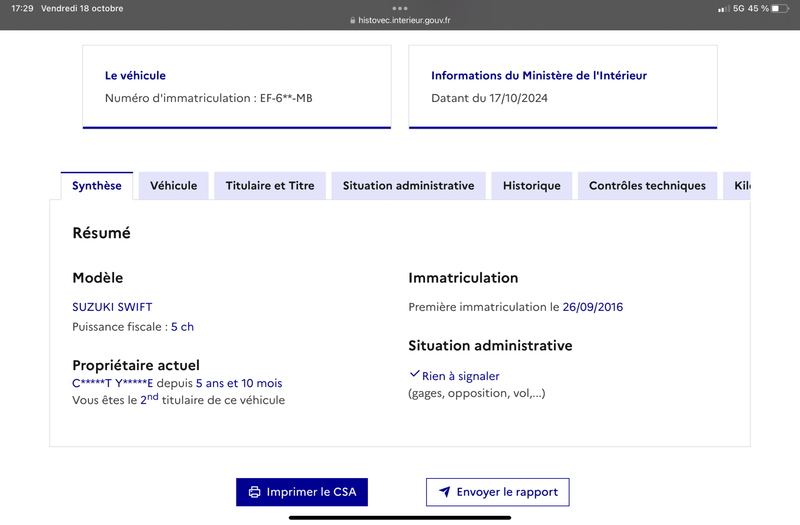Click the paper plane send icon
800x525 pixels.
pyautogui.click(x=445, y=492)
